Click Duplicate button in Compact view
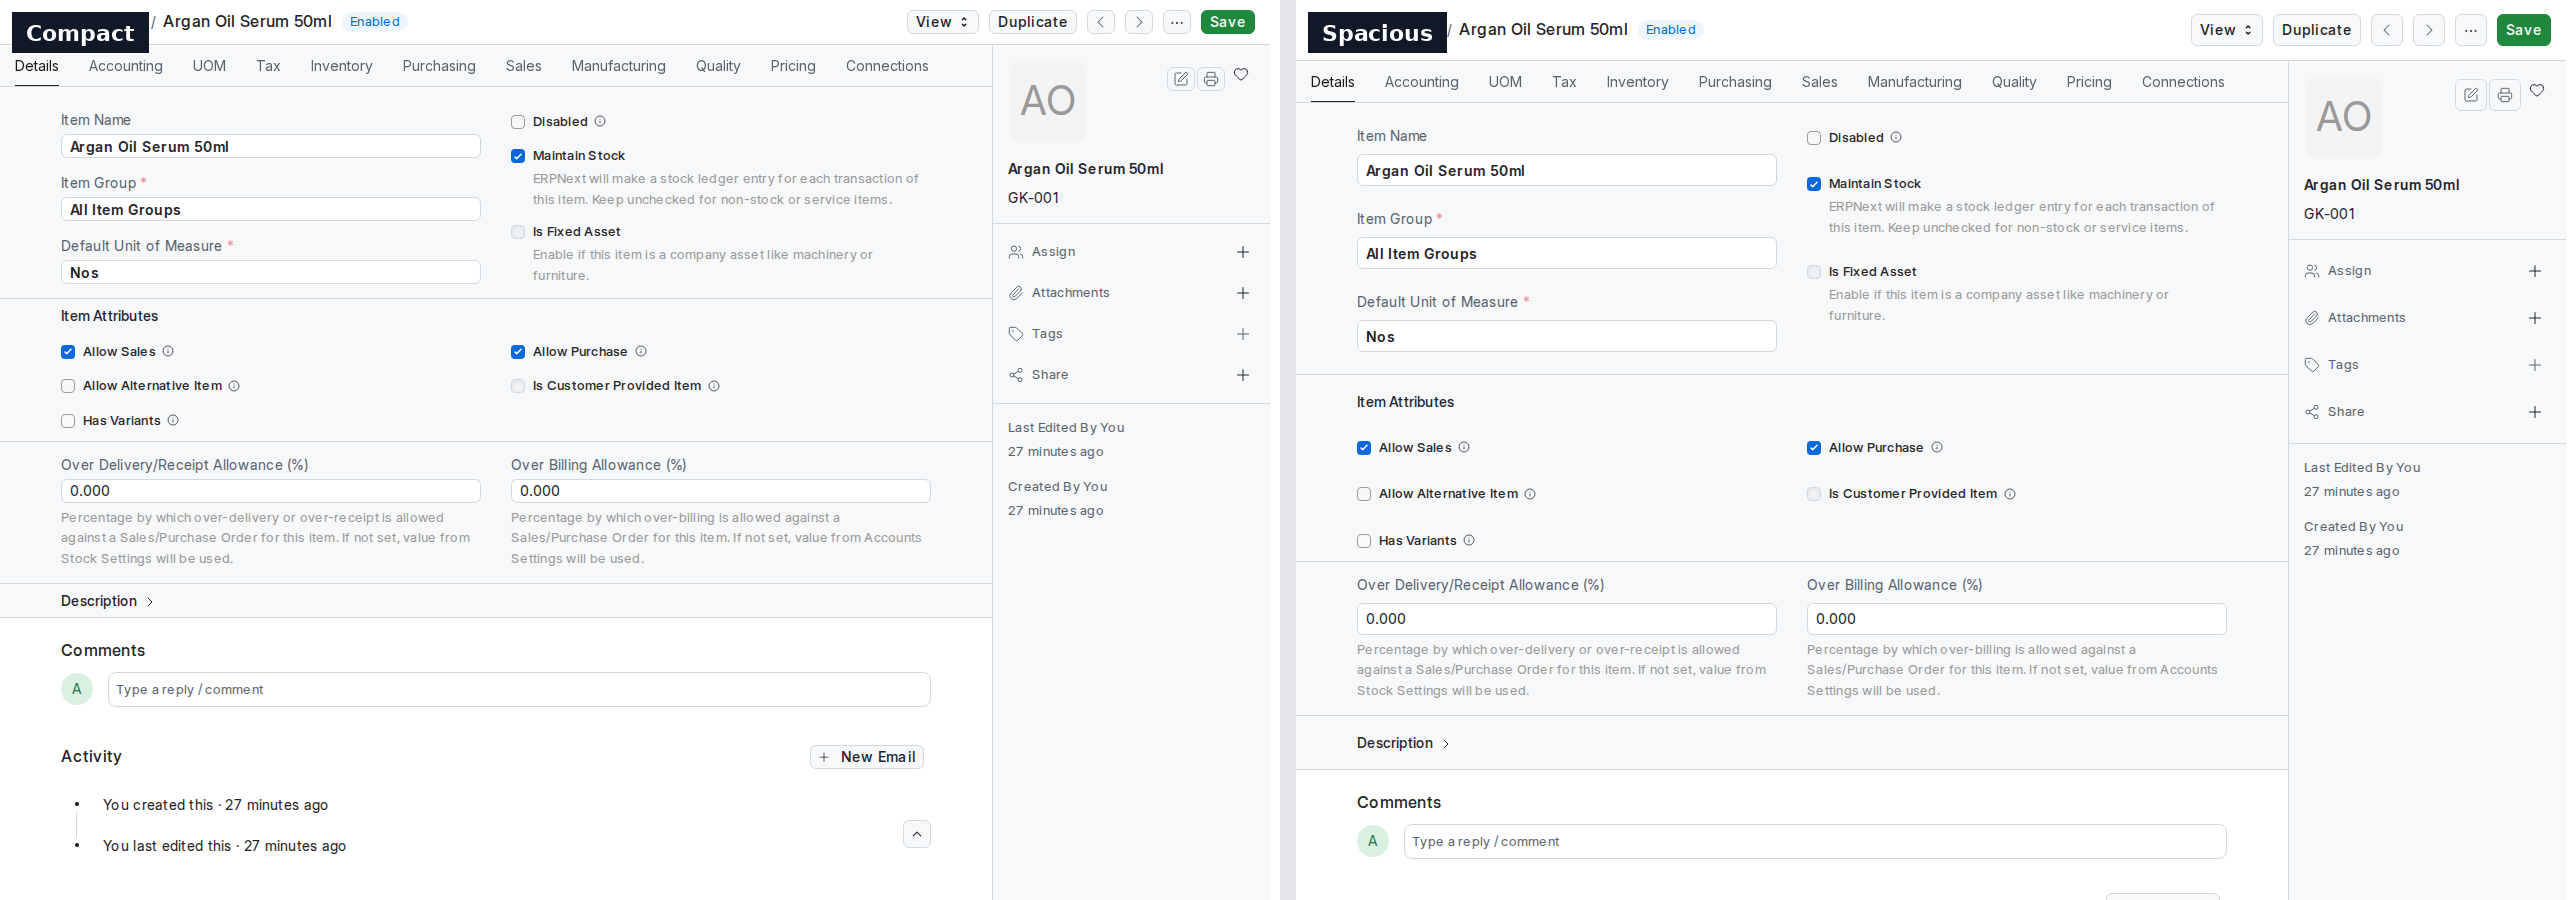 [1033, 22]
